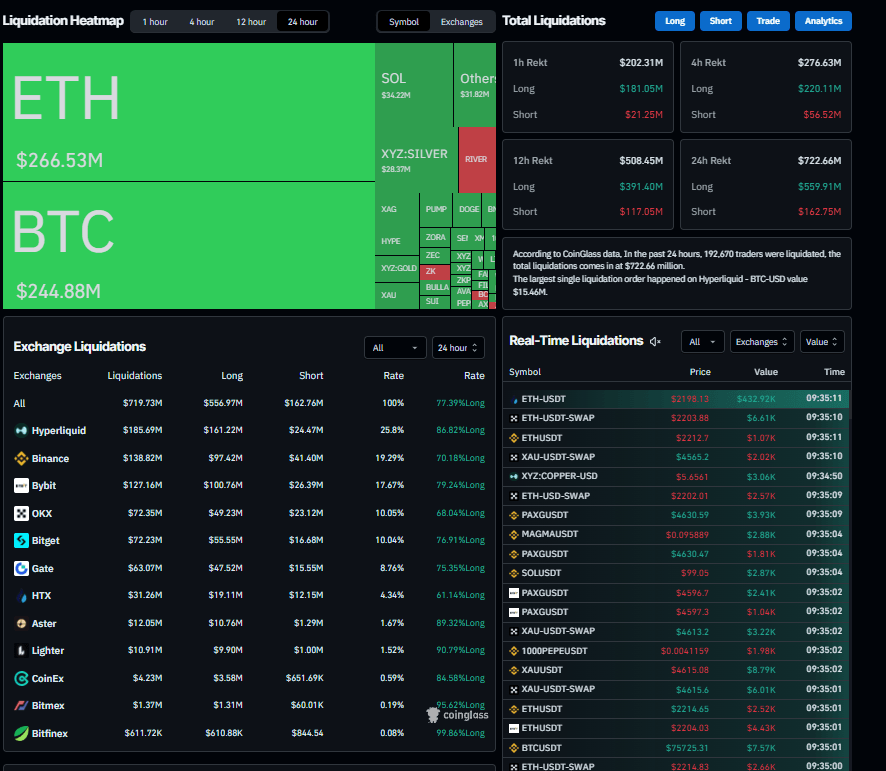Open the Exchange Liquidations All dropdown

395,348
